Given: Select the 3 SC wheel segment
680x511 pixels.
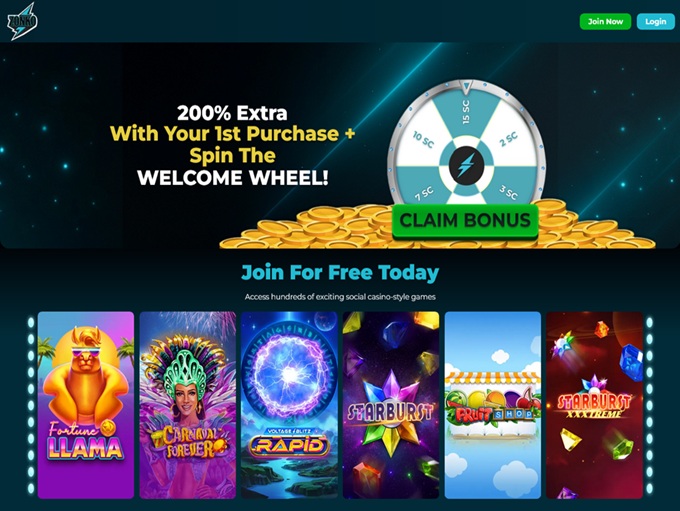Looking at the screenshot, I should point(508,192).
